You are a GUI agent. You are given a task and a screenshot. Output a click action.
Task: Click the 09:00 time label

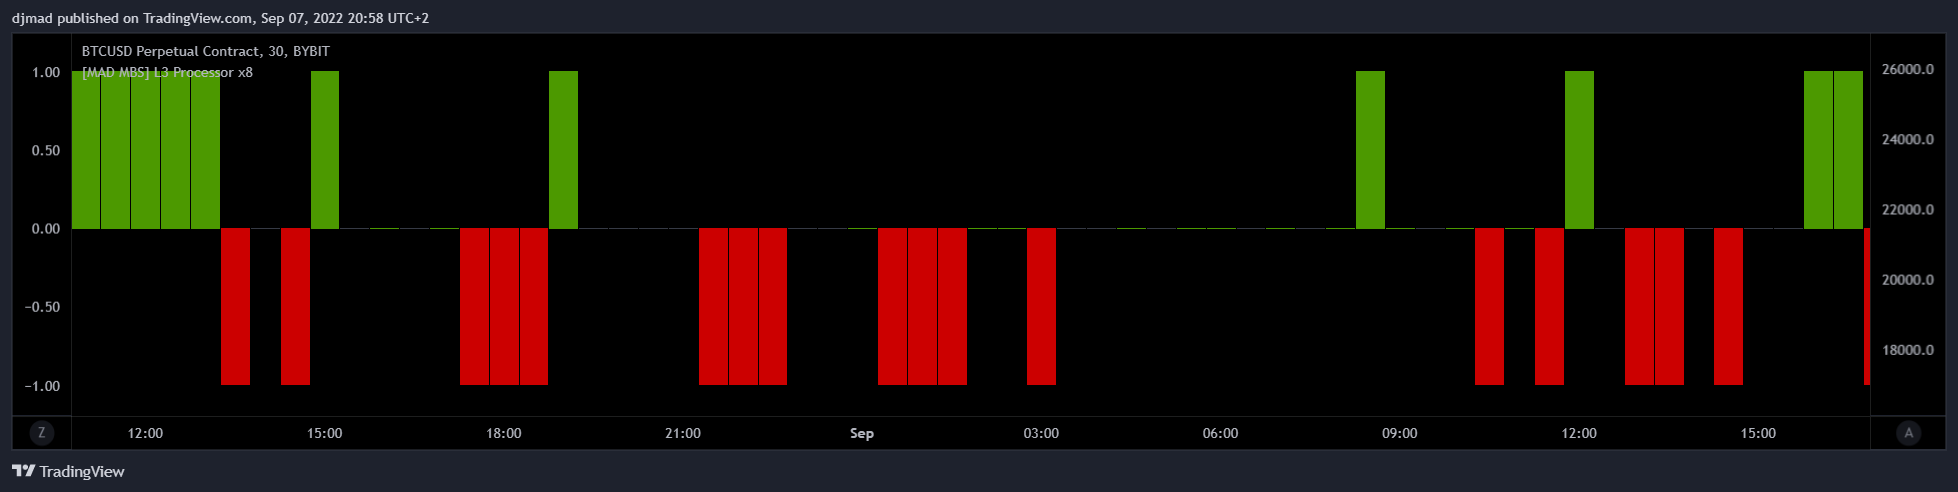1399,433
